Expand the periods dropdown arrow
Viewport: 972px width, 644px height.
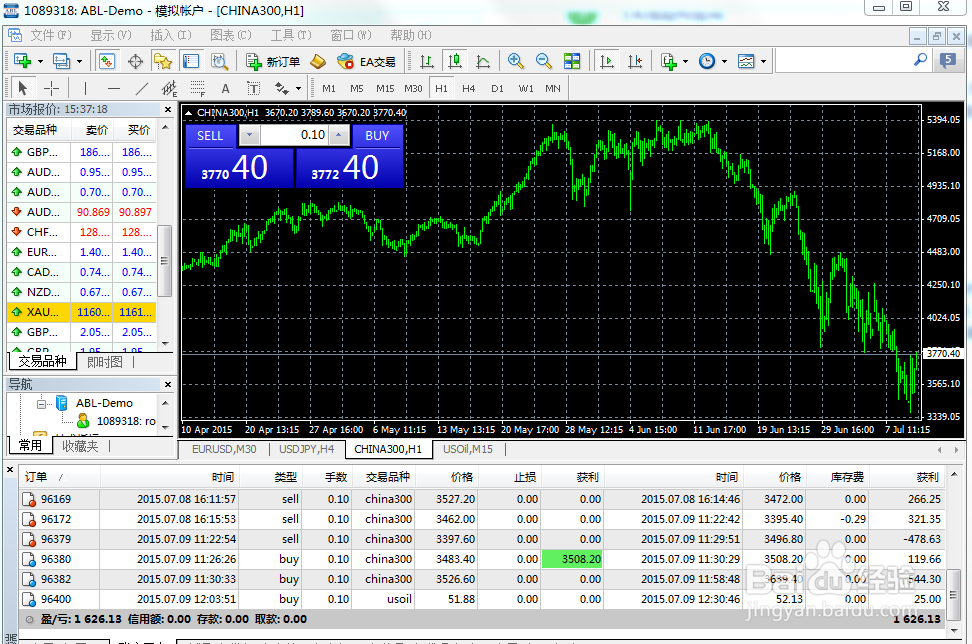pos(724,61)
